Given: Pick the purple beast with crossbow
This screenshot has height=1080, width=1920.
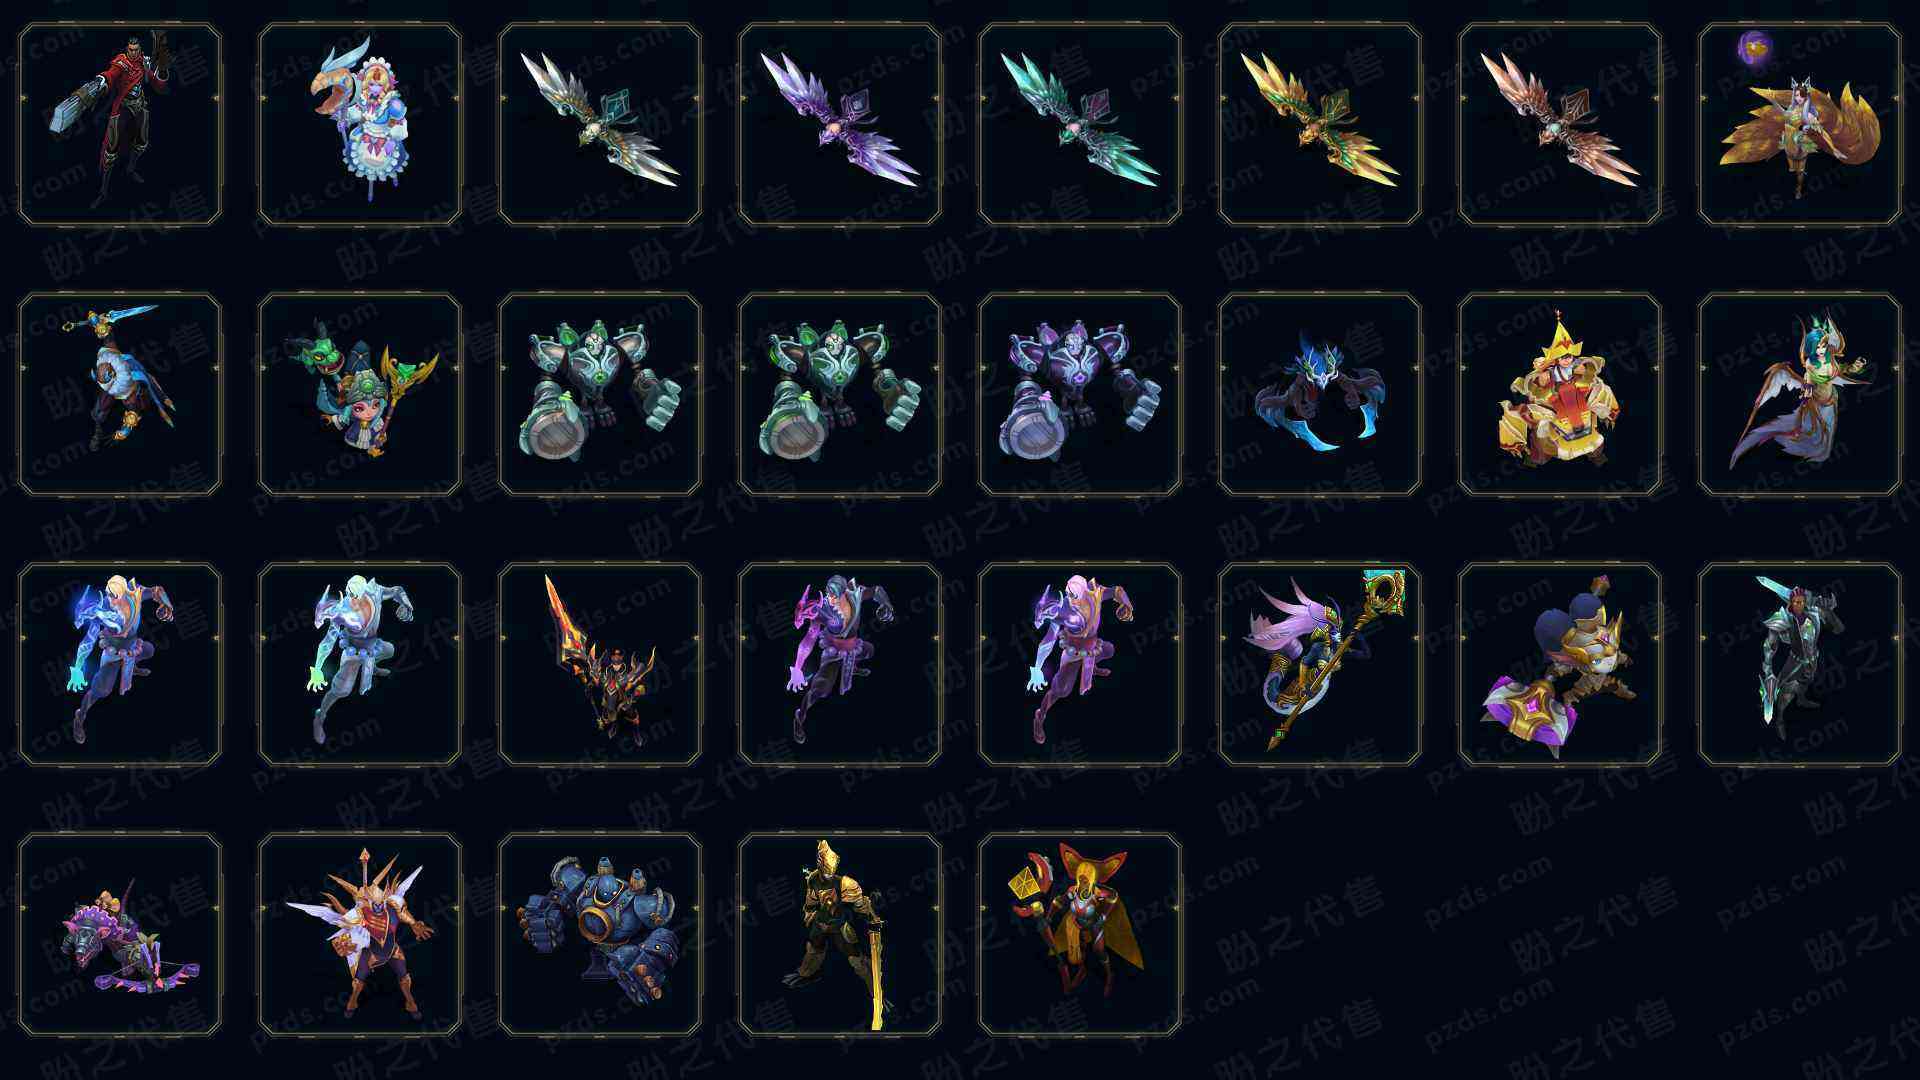Looking at the screenshot, I should 120,934.
